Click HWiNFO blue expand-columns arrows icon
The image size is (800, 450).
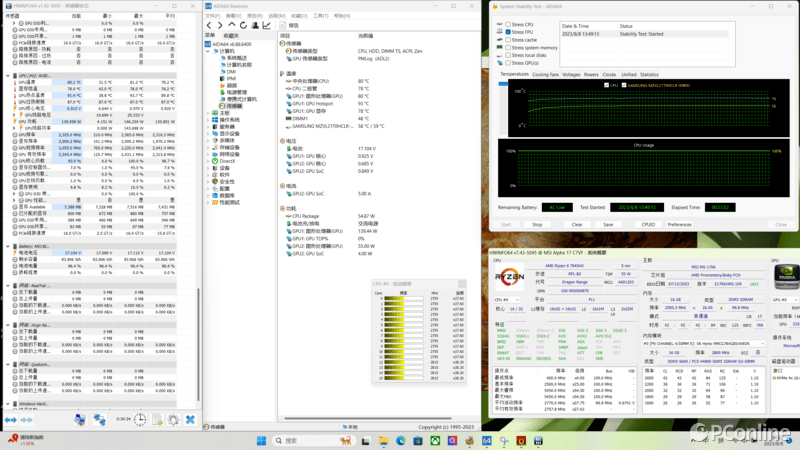click(11, 419)
